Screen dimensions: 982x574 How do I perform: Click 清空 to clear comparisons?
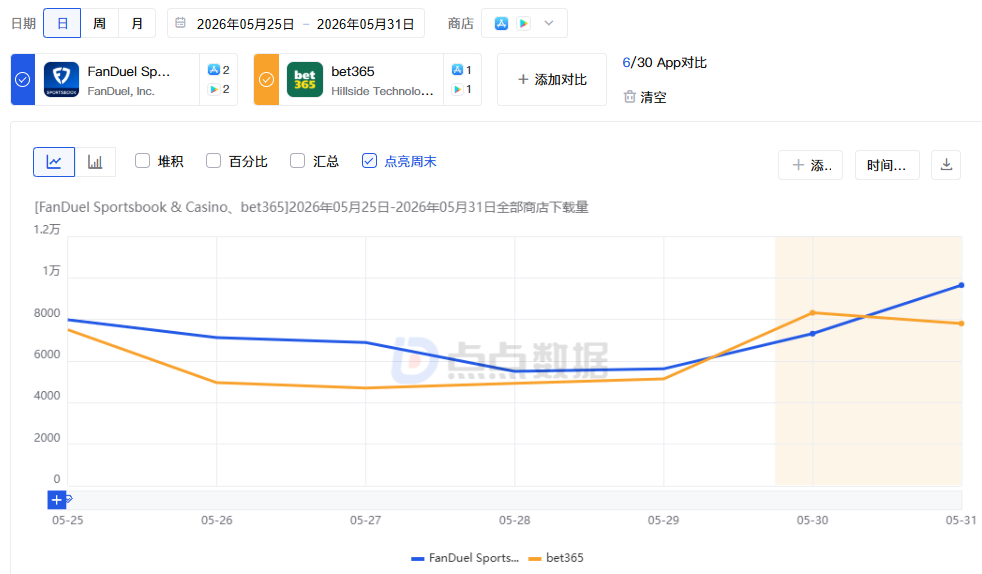click(653, 97)
